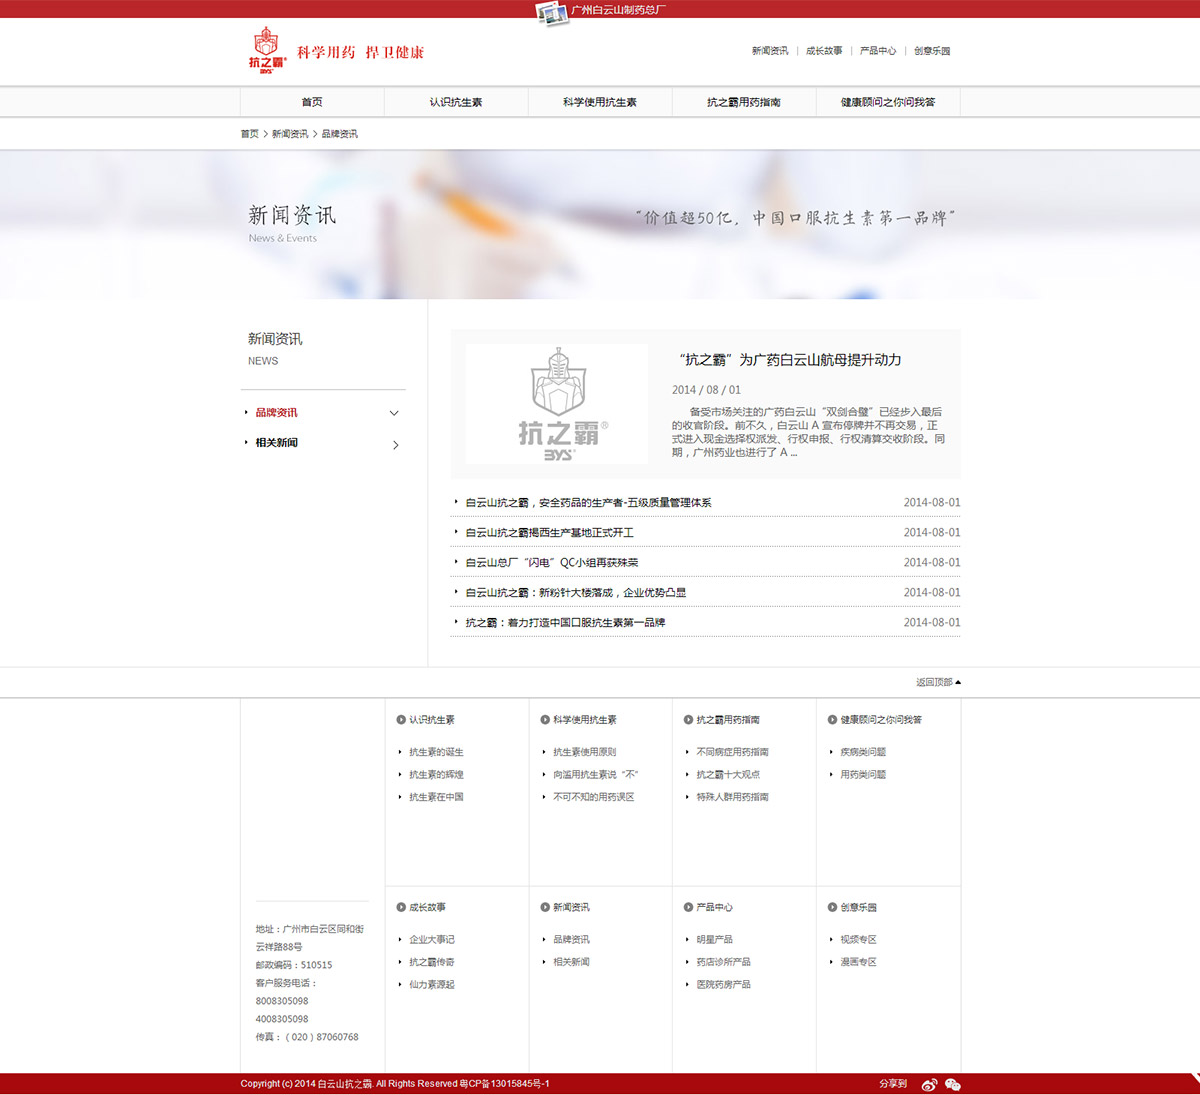Go to 健康顾问之你问我答 in navigation

tap(888, 102)
